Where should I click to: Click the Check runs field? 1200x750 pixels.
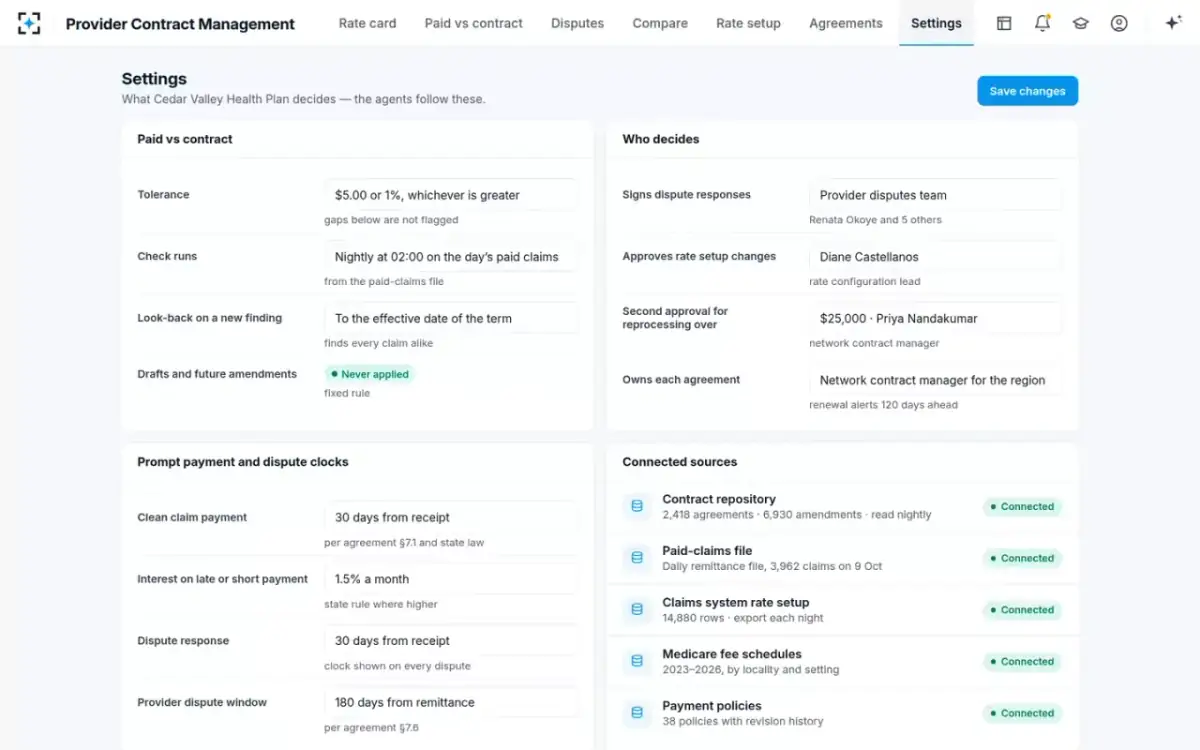[x=451, y=257]
